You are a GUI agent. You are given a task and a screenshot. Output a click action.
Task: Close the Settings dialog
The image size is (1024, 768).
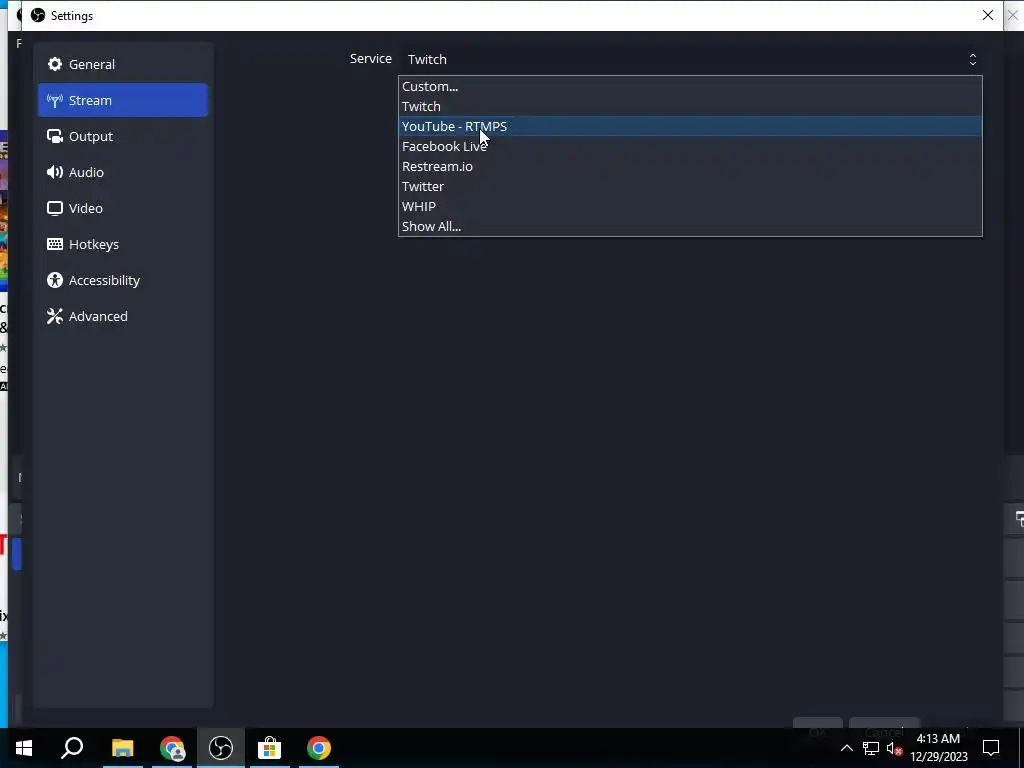coord(987,15)
